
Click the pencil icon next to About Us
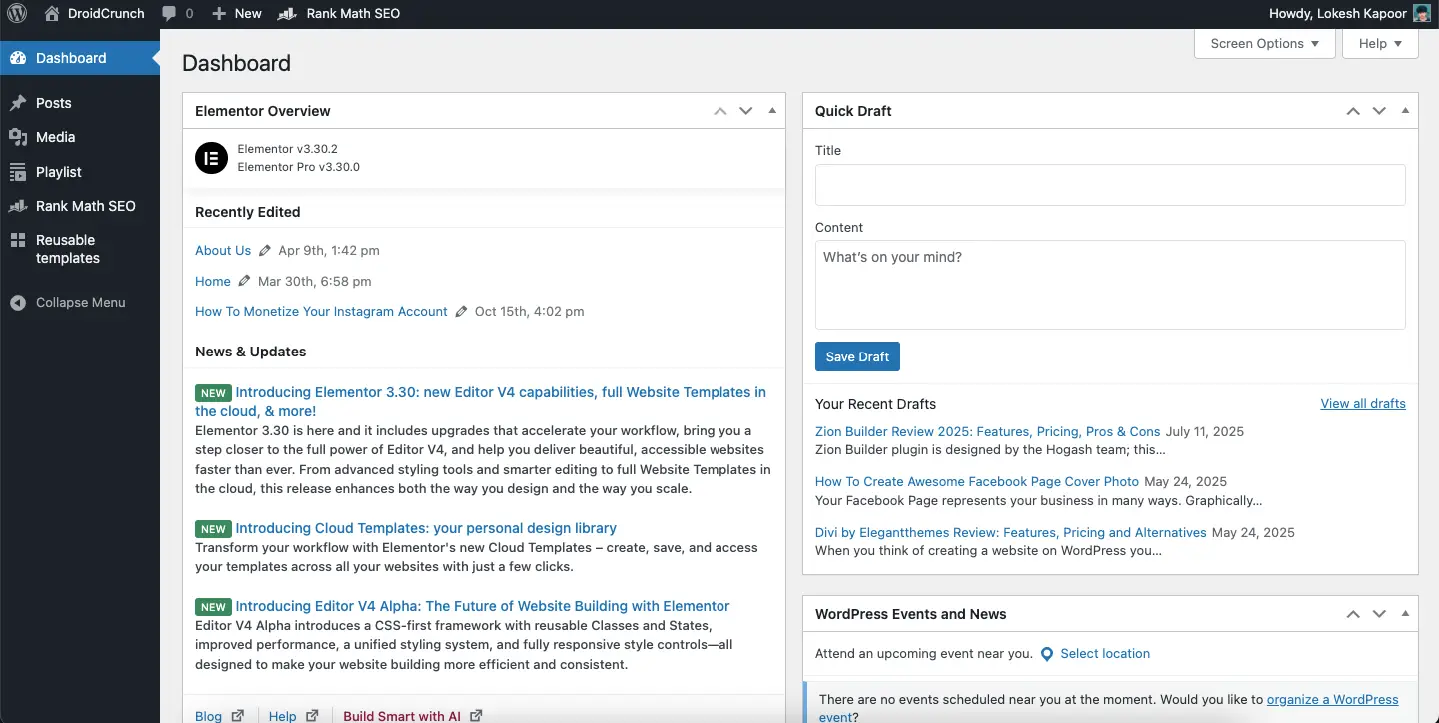(265, 250)
